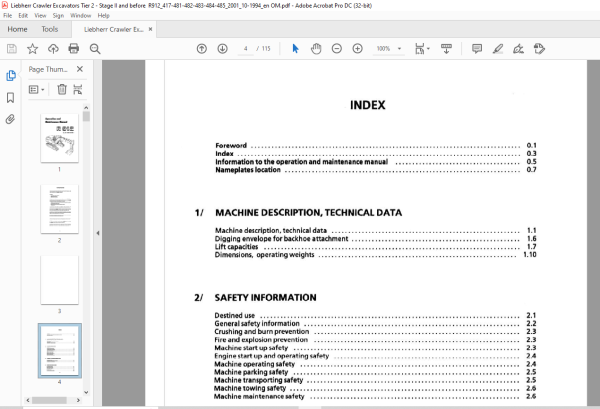This screenshot has height=409, width=600.
Task: Go to previous page arrow icon
Action: [202, 49]
